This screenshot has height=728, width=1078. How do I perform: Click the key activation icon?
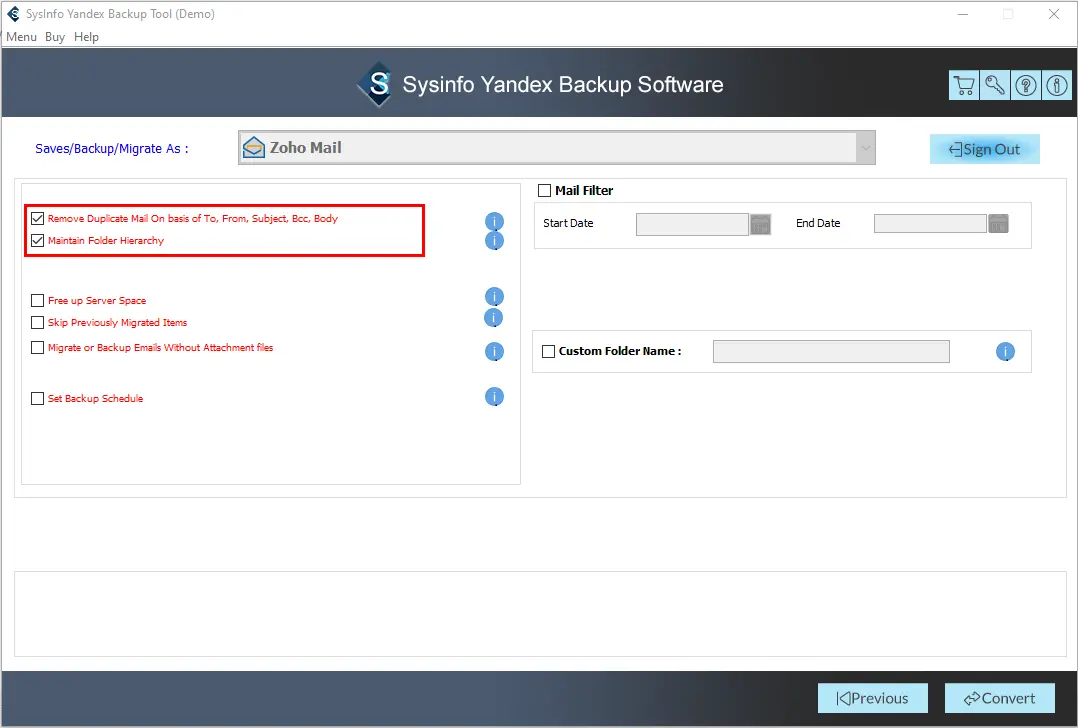coord(995,86)
